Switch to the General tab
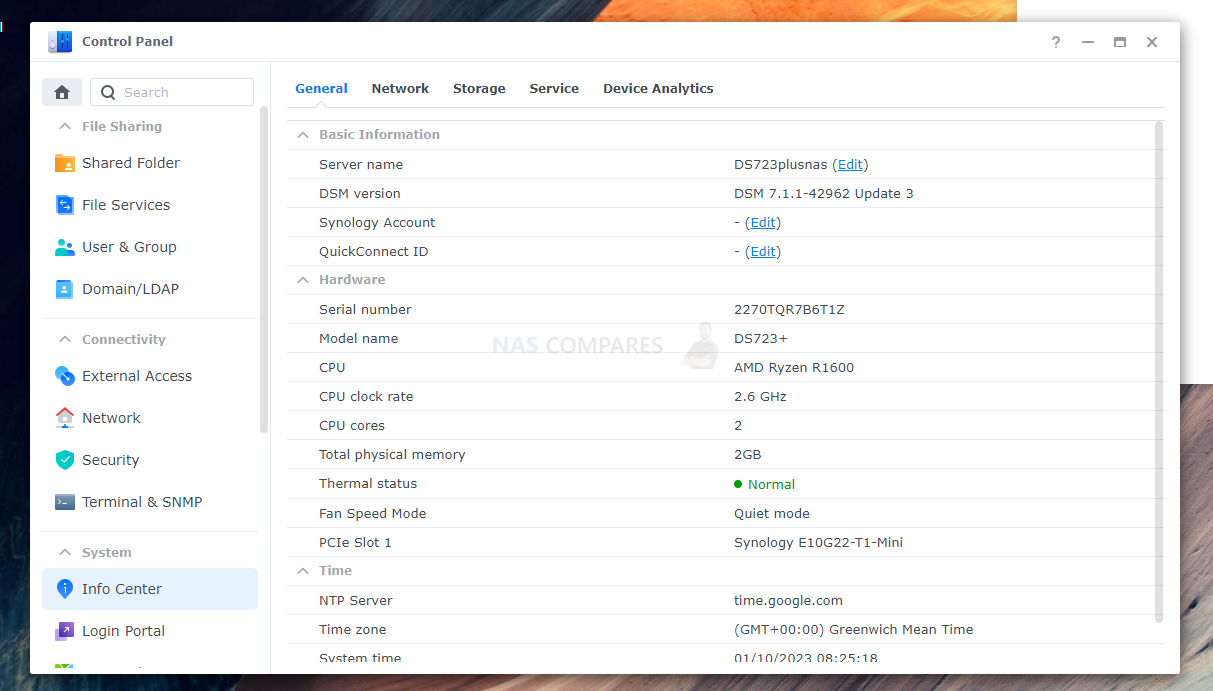Screen dimensions: 1213x691 click(x=321, y=88)
